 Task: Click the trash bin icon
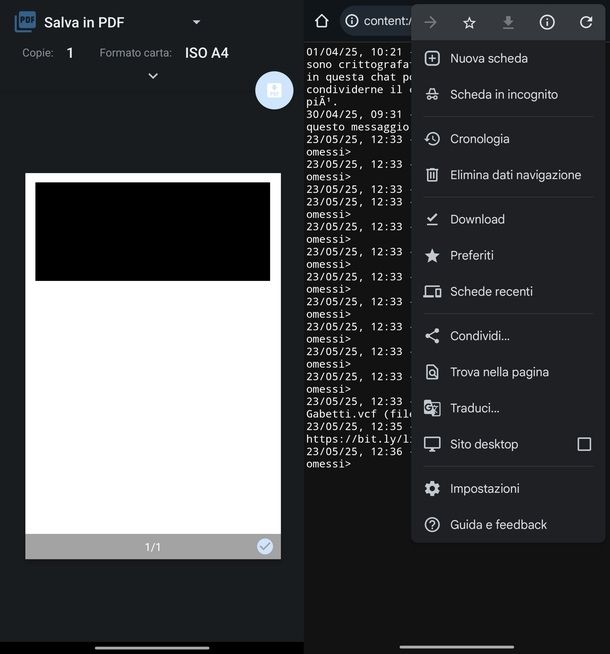(432, 175)
